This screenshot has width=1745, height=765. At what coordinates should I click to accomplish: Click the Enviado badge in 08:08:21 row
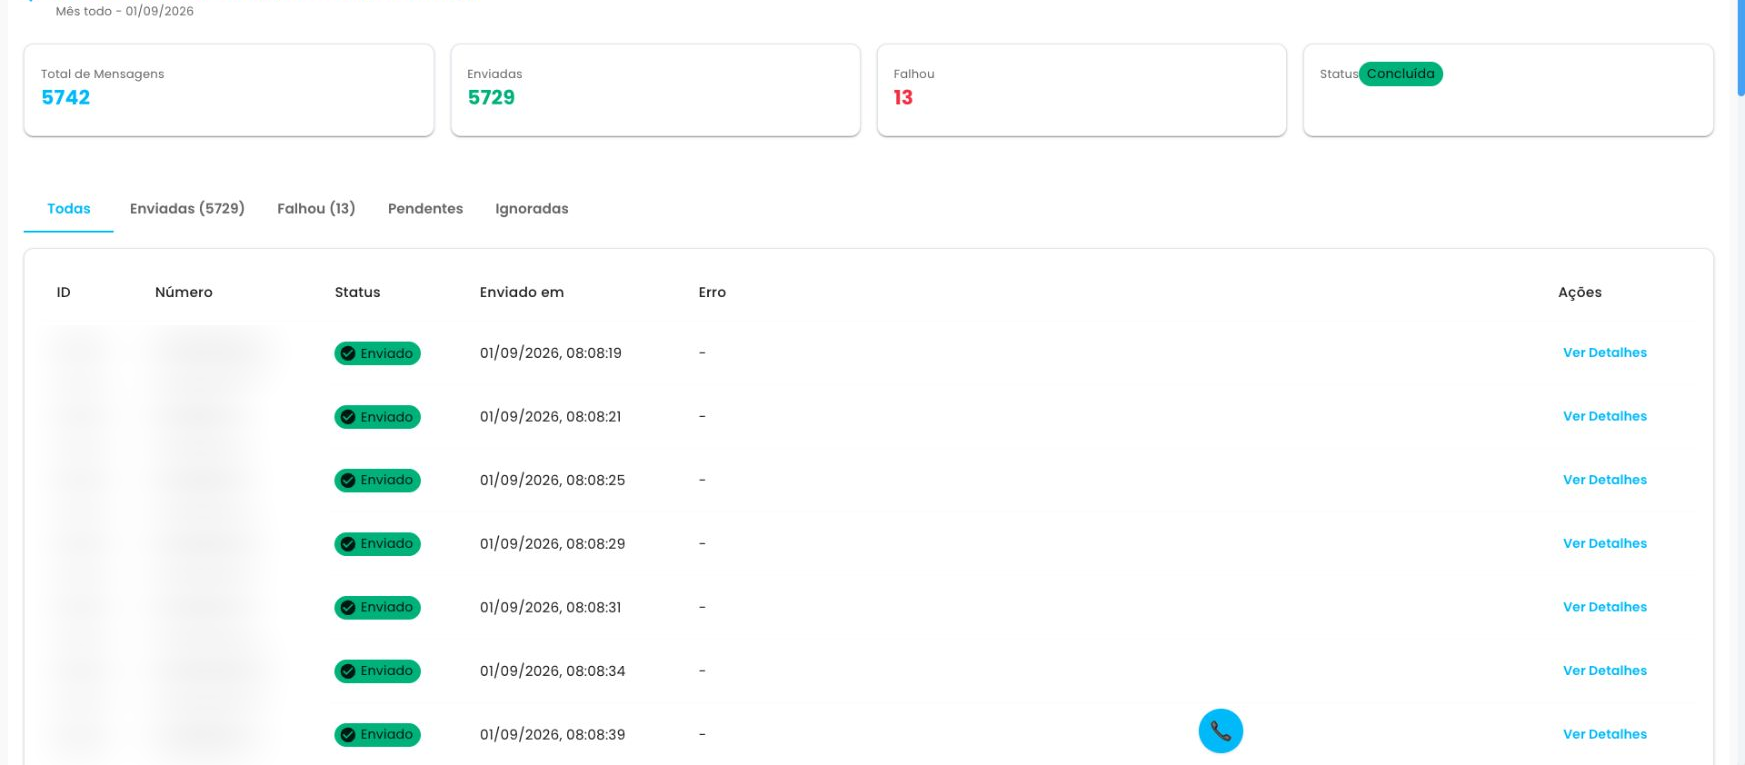(x=377, y=417)
